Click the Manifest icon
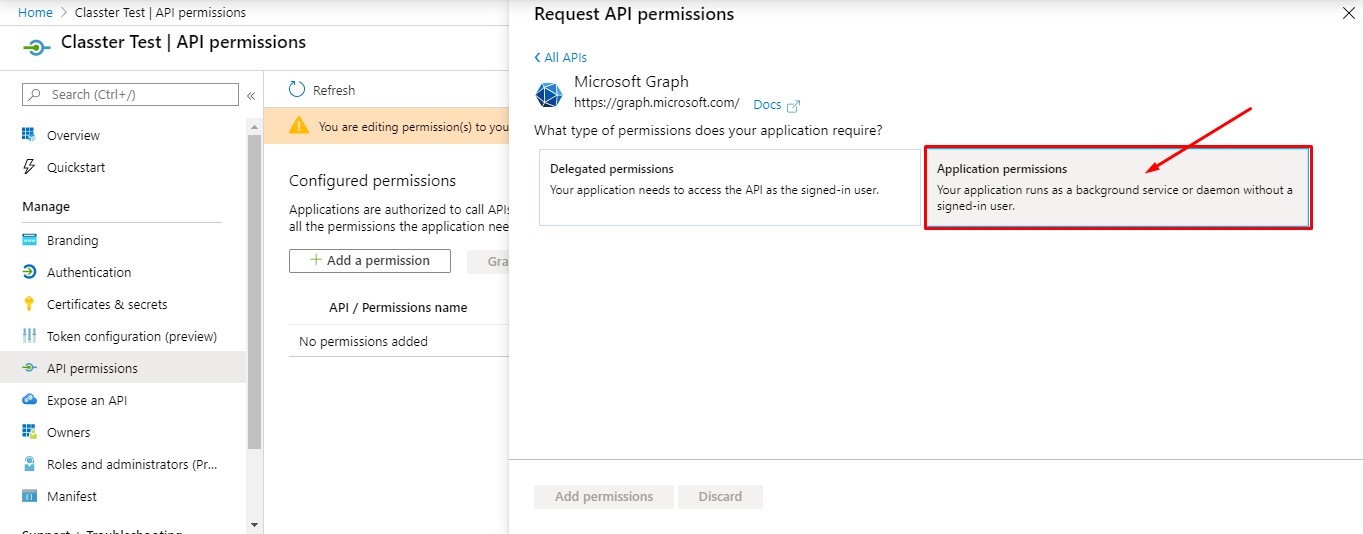Image resolution: width=1363 pixels, height=534 pixels. click(29, 496)
